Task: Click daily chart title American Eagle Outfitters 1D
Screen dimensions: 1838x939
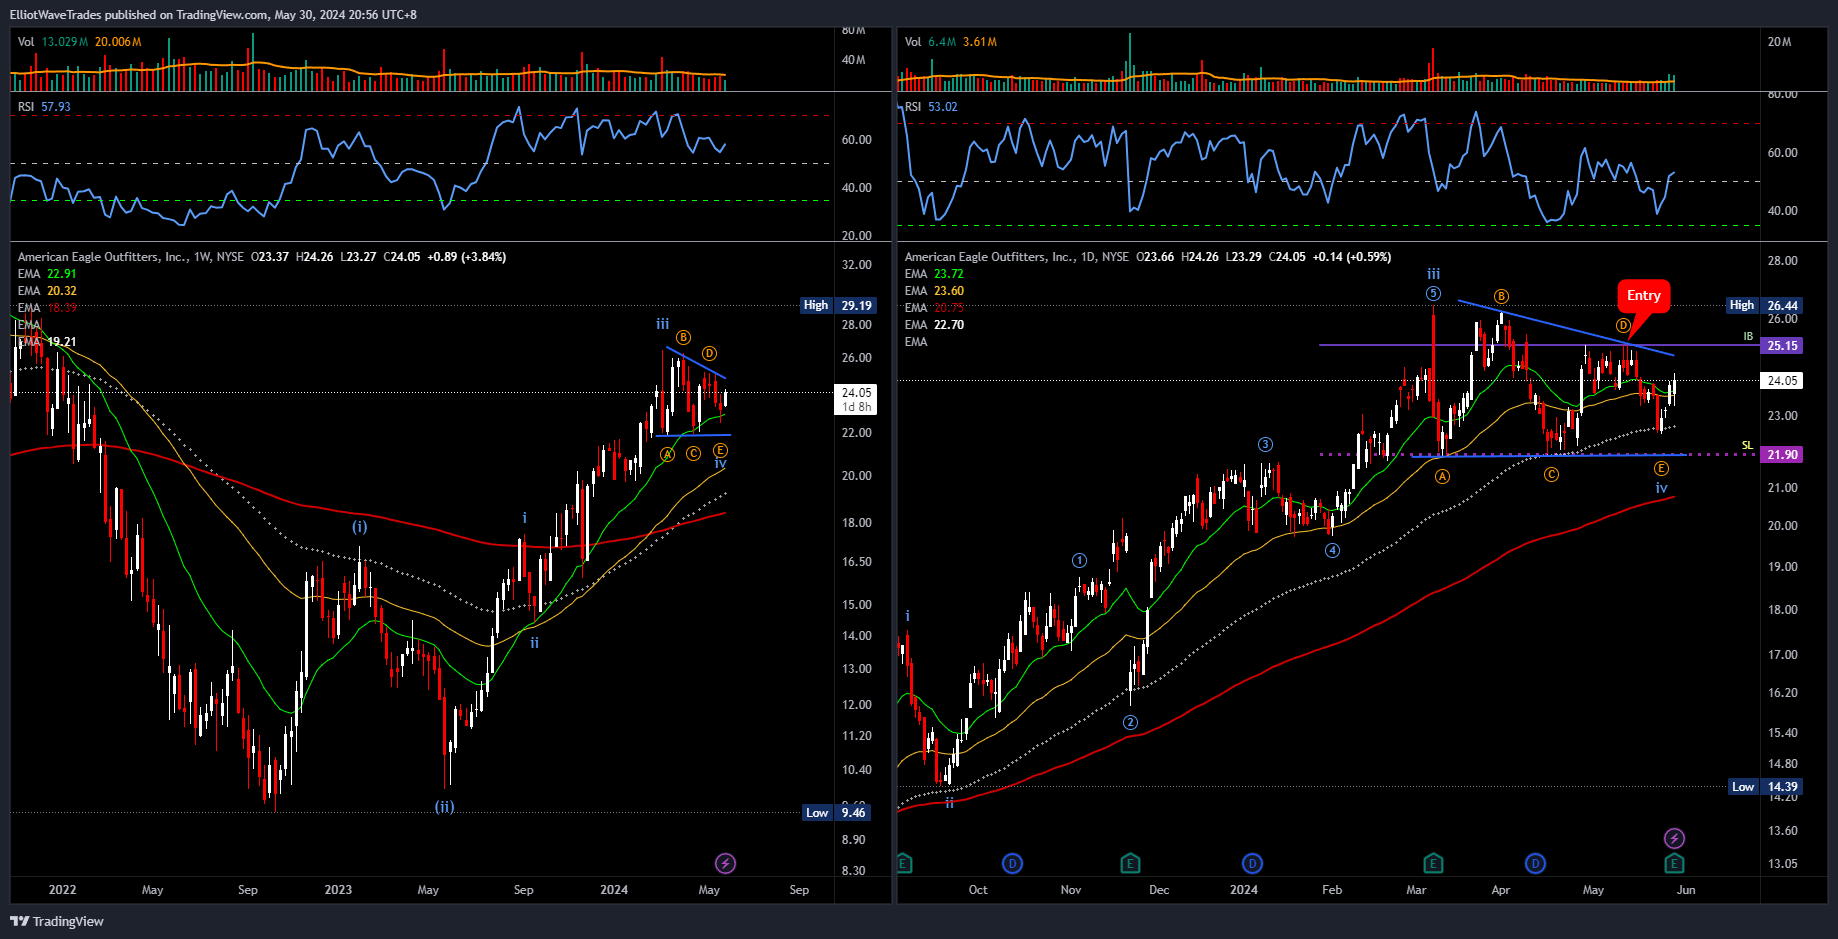Action: (1017, 256)
